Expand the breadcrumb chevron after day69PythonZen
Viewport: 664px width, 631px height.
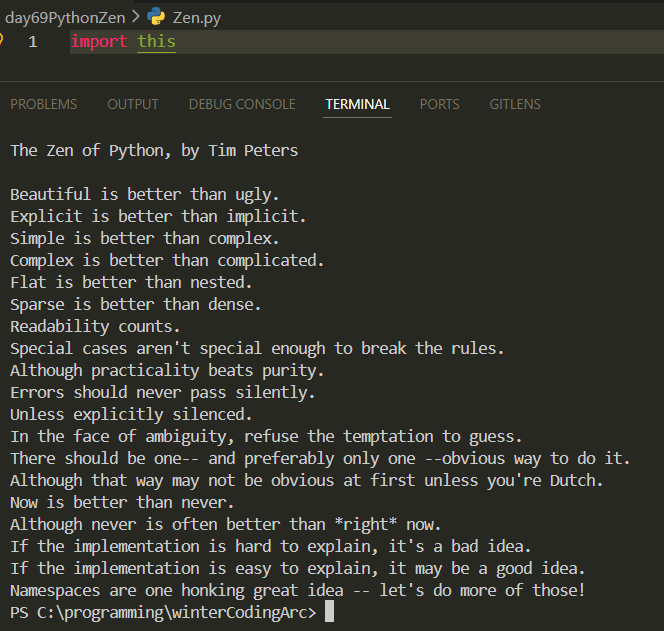click(x=136, y=17)
